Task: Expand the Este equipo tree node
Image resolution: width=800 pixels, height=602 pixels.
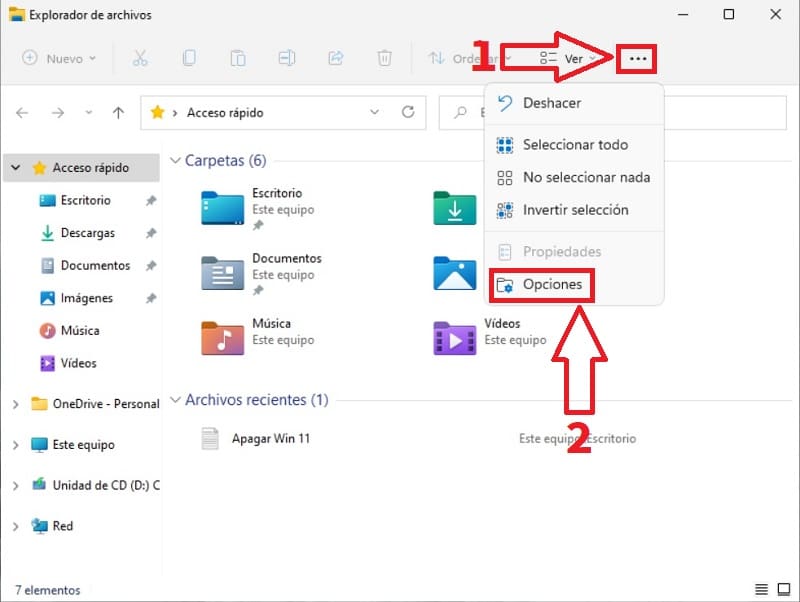Action: pyautogui.click(x=16, y=445)
